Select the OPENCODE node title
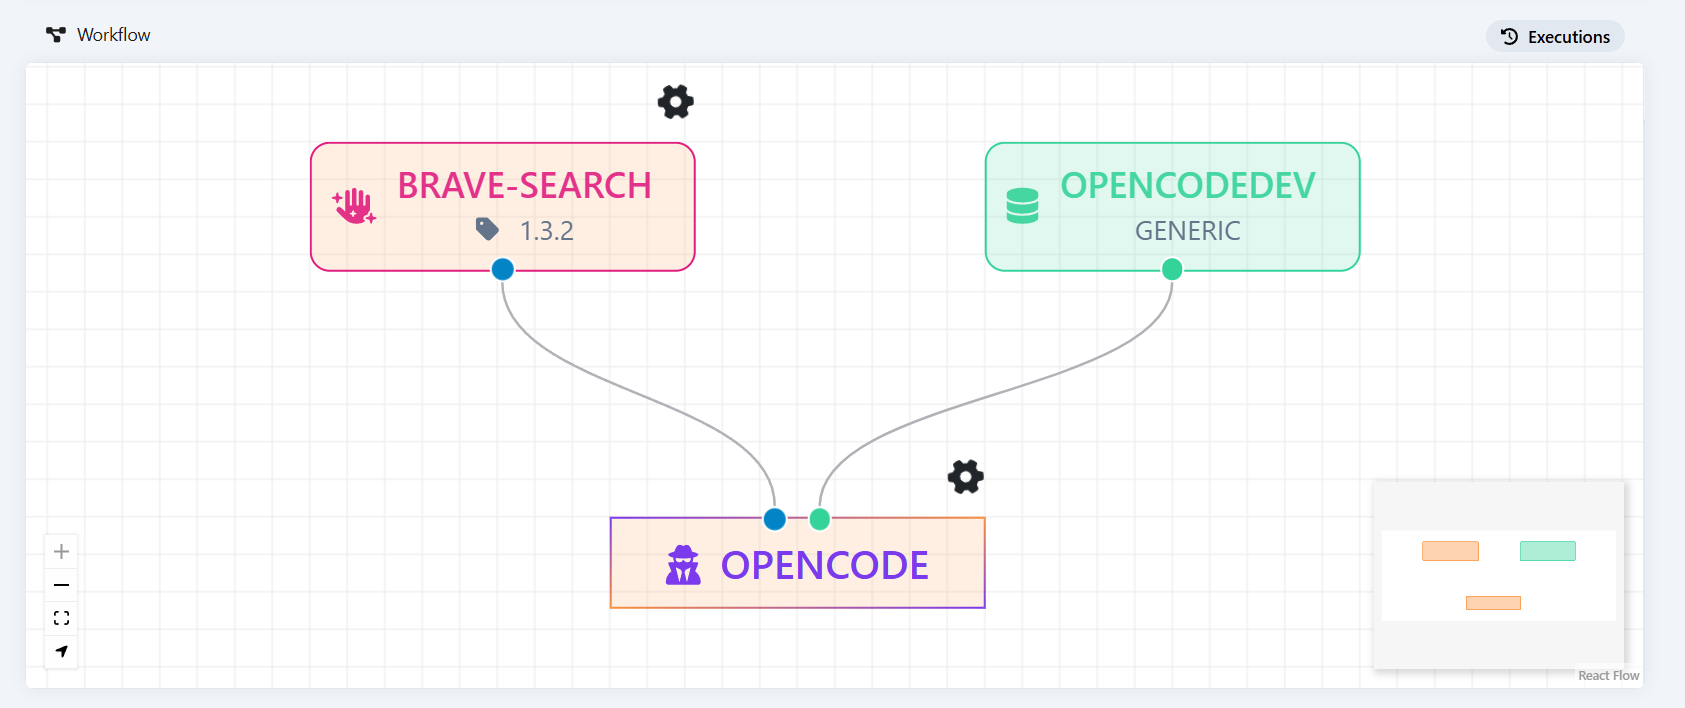 tap(825, 565)
